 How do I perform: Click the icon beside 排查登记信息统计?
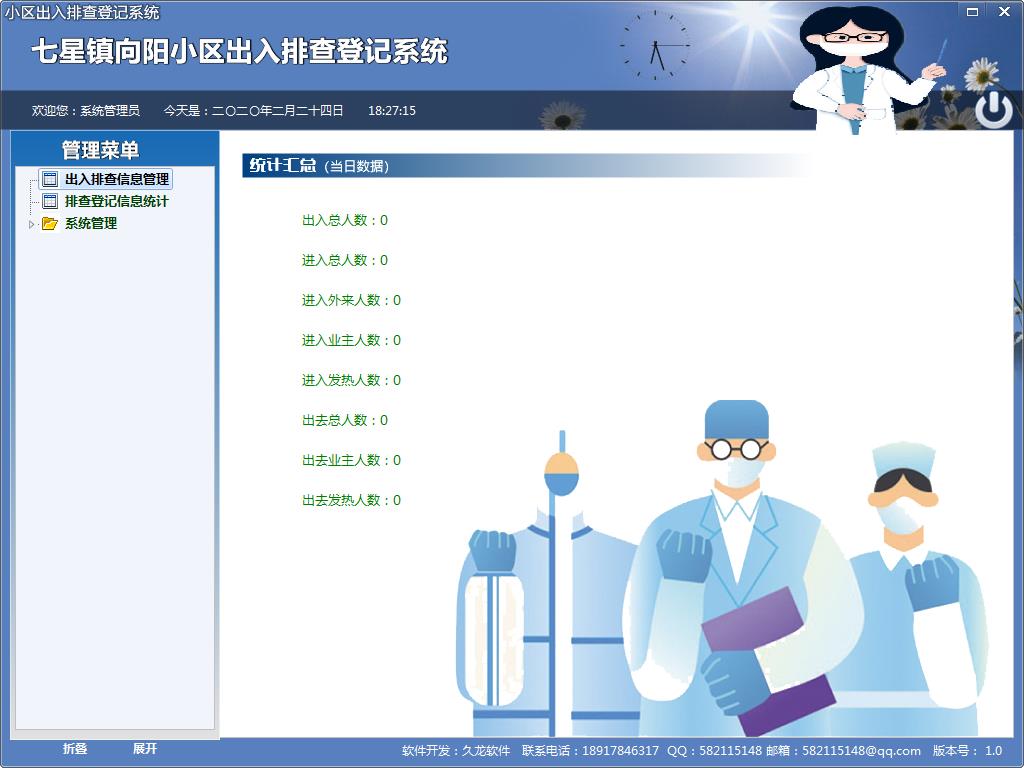coord(49,202)
